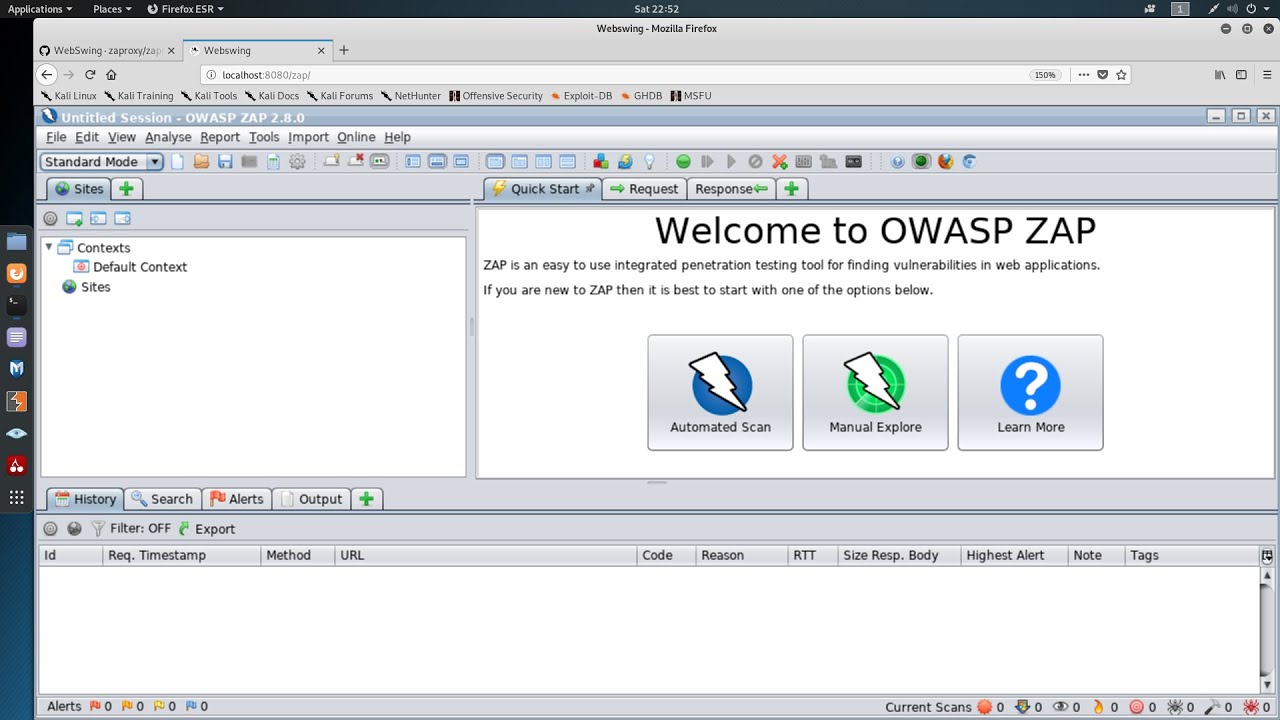Open the ZAP Help menu
The height and width of the screenshot is (720, 1280).
(397, 137)
